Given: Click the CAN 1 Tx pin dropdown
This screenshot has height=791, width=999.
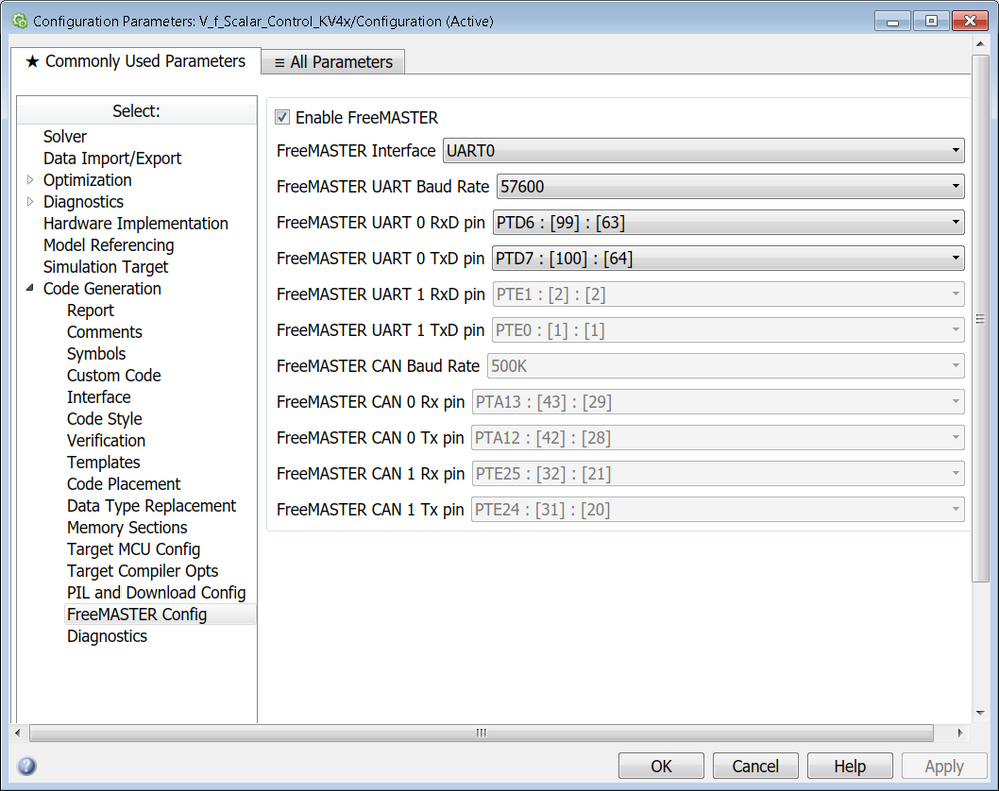Looking at the screenshot, I should pos(718,510).
